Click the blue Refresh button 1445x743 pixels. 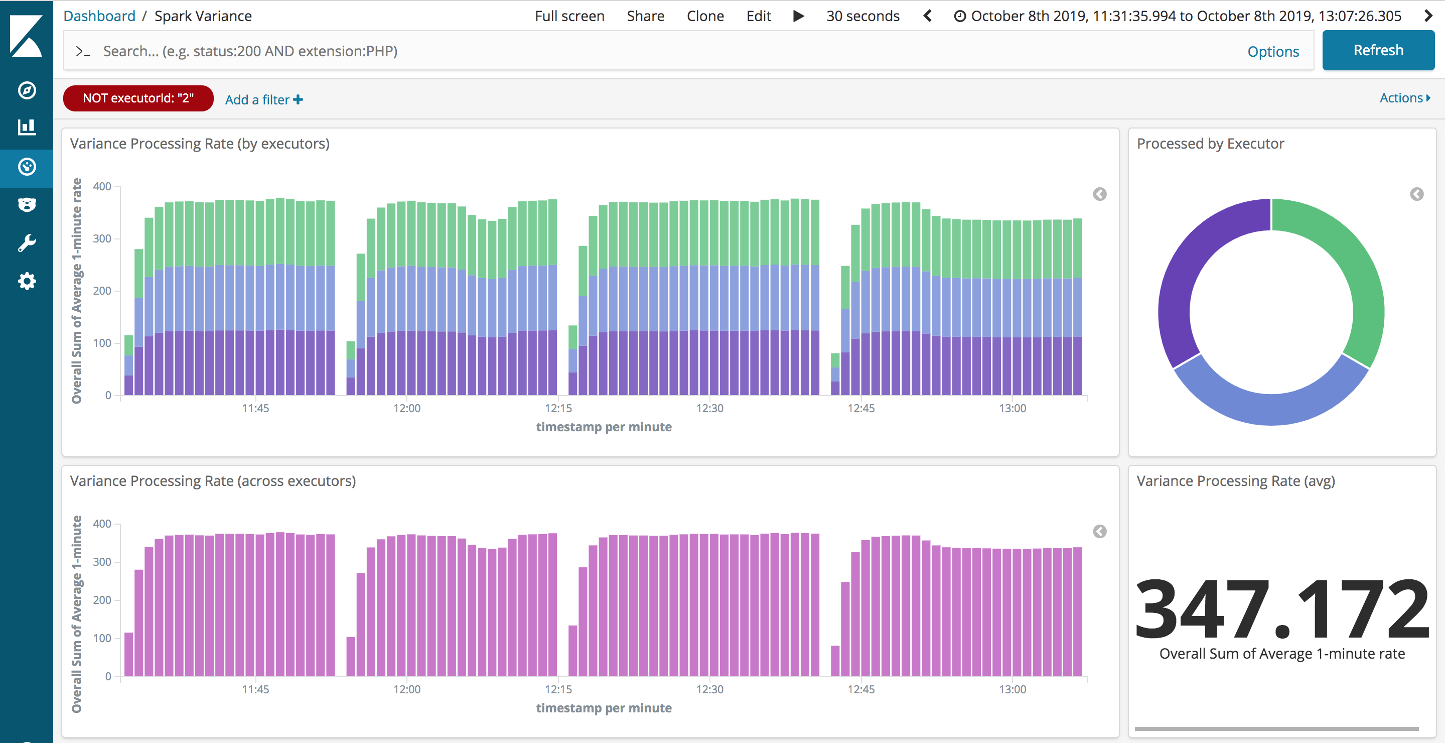1378,50
